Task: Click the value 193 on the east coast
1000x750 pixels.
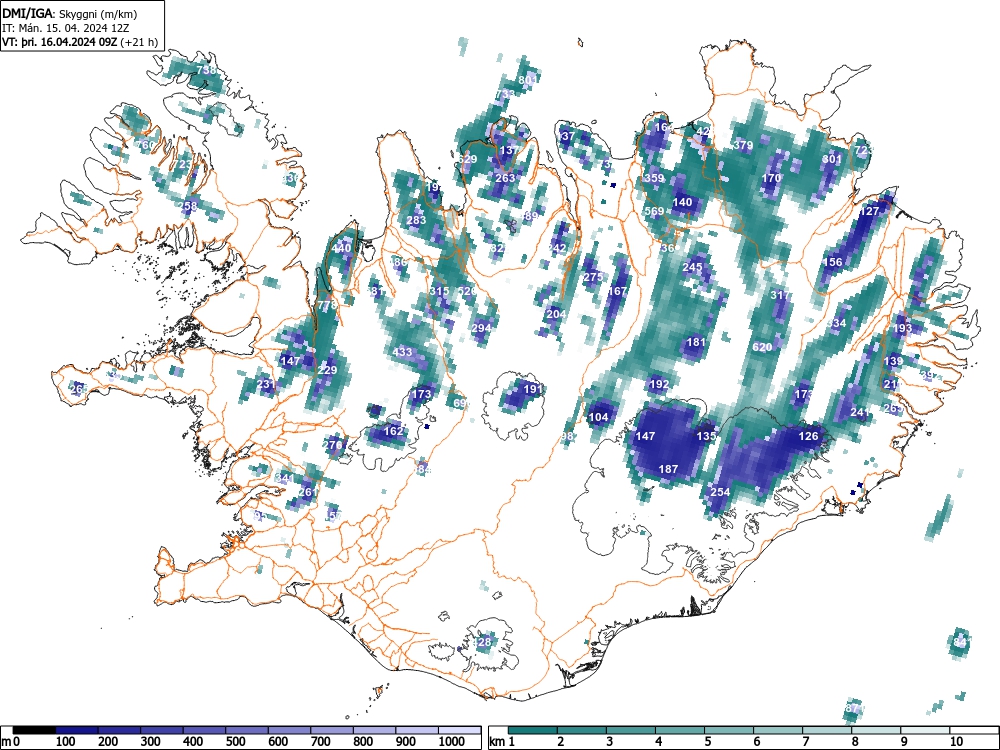Action: pyautogui.click(x=902, y=328)
